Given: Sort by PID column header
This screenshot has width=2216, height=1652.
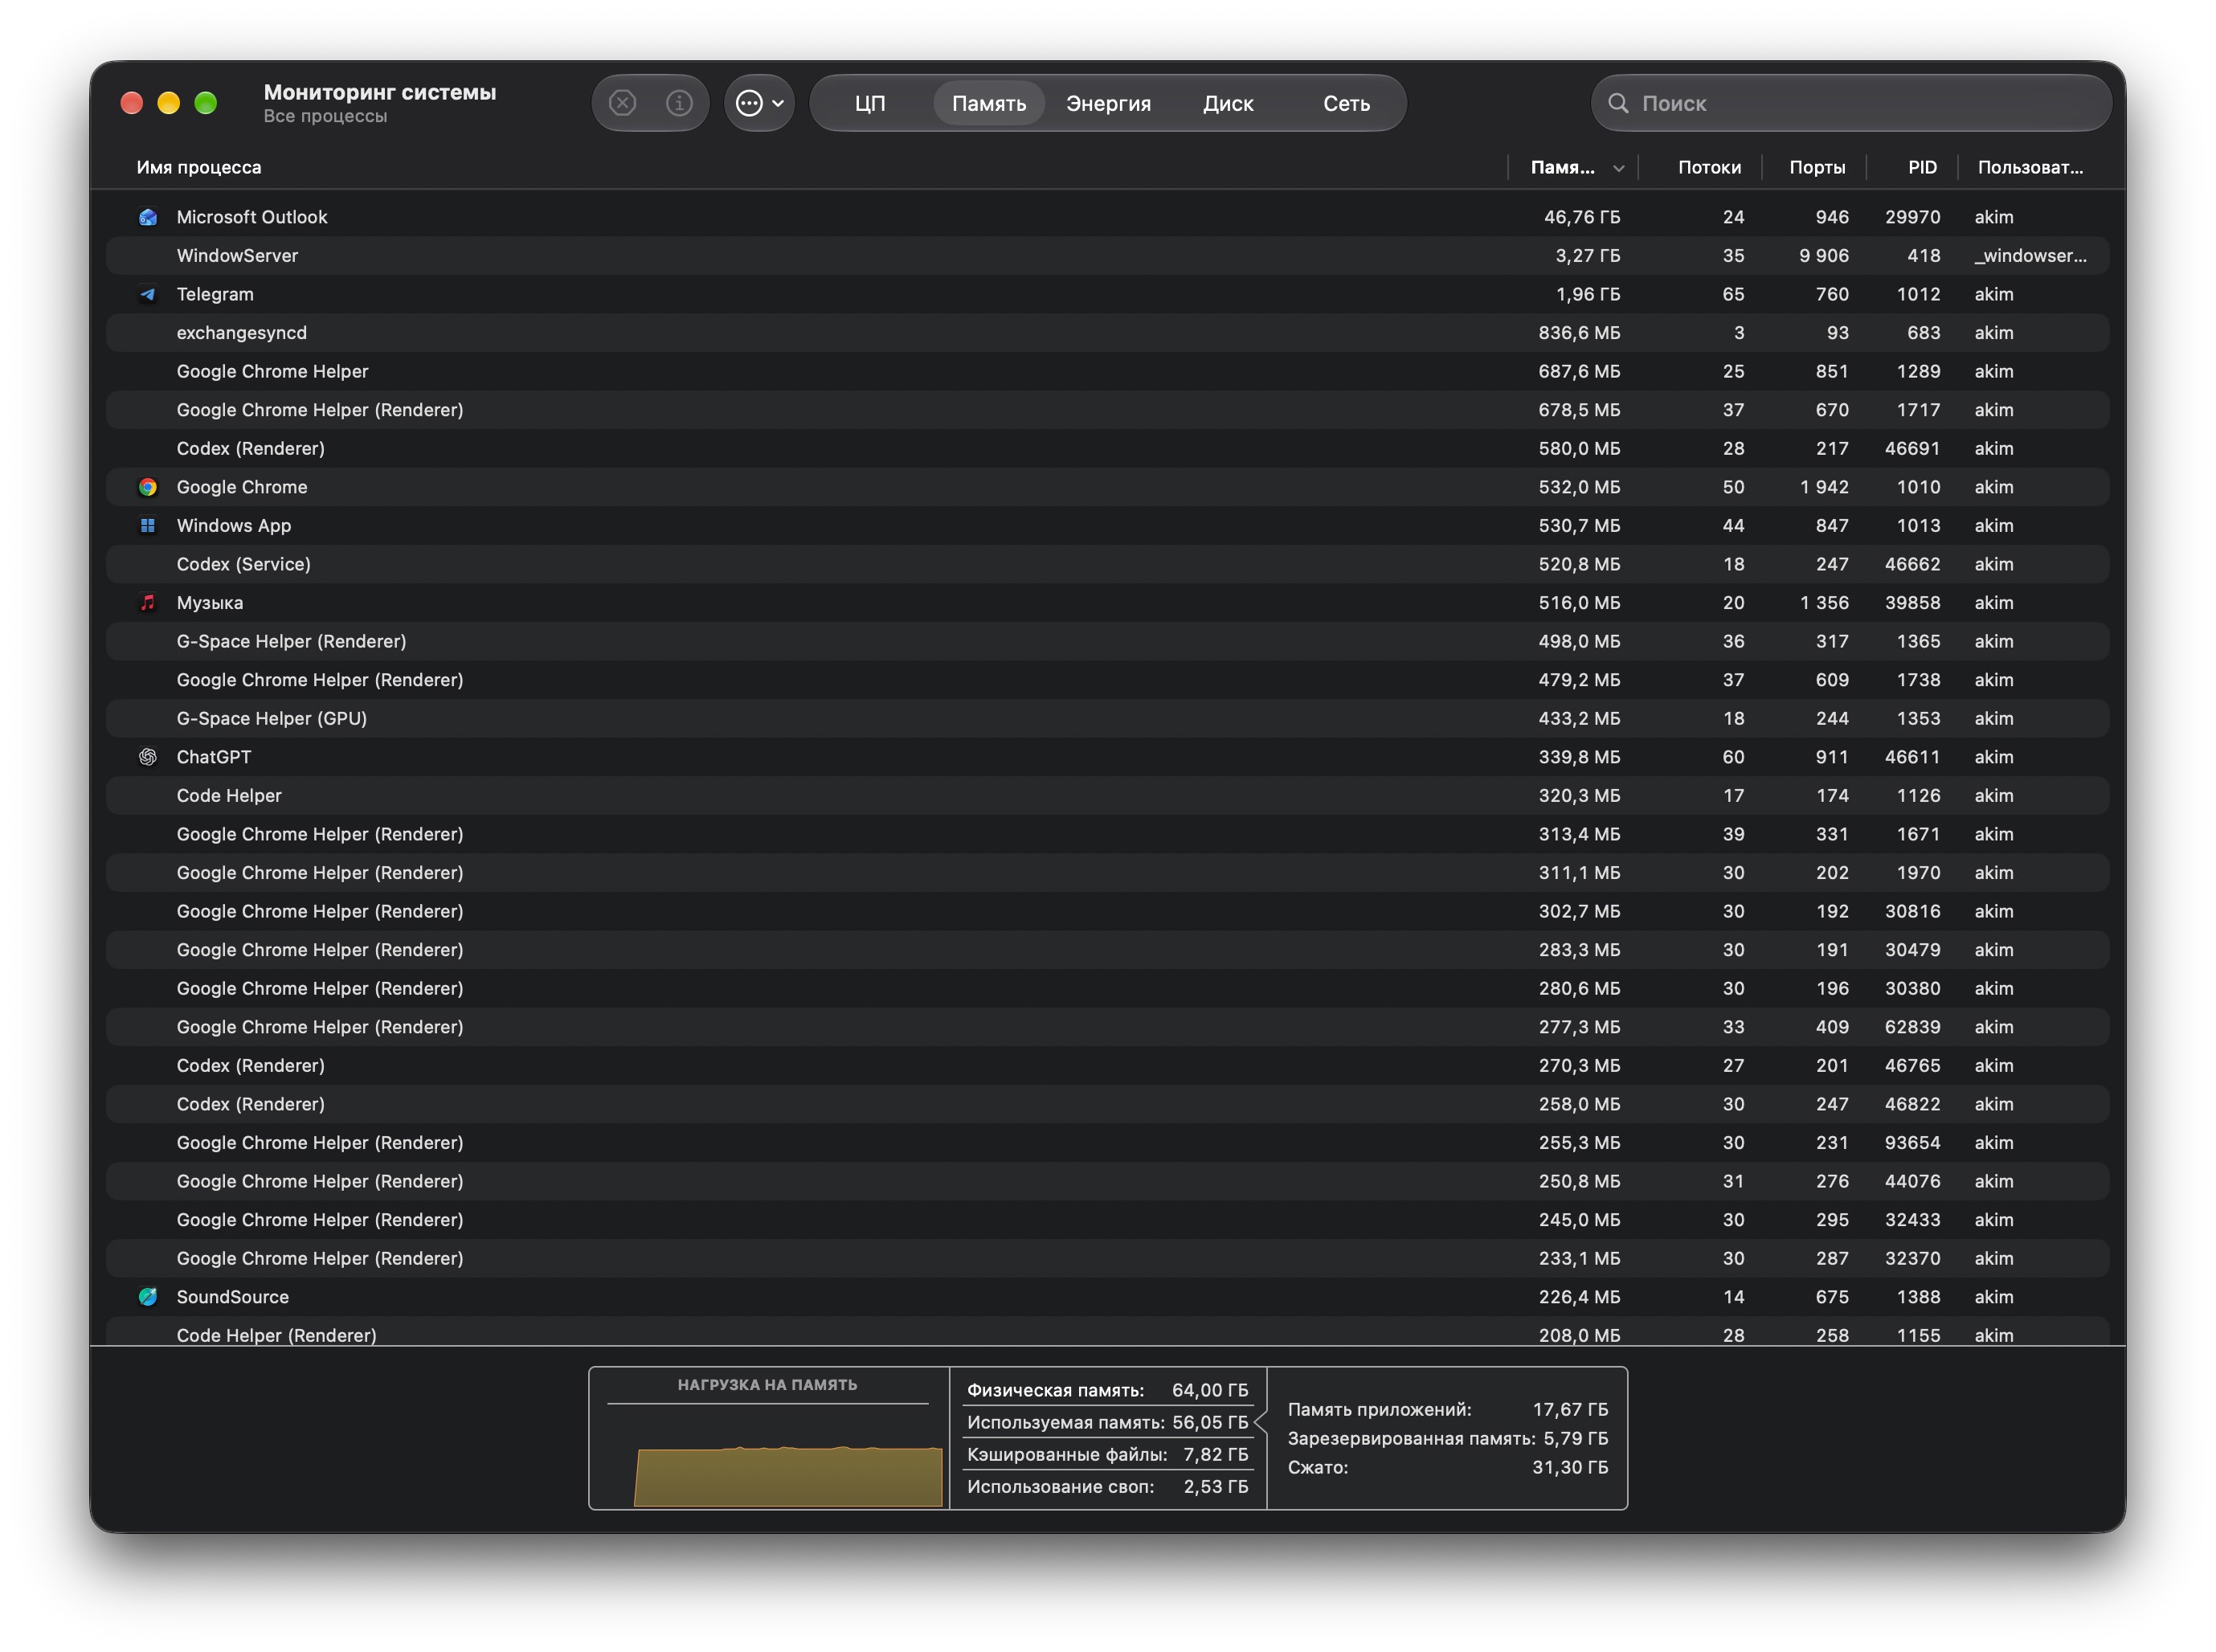Looking at the screenshot, I should (1922, 167).
